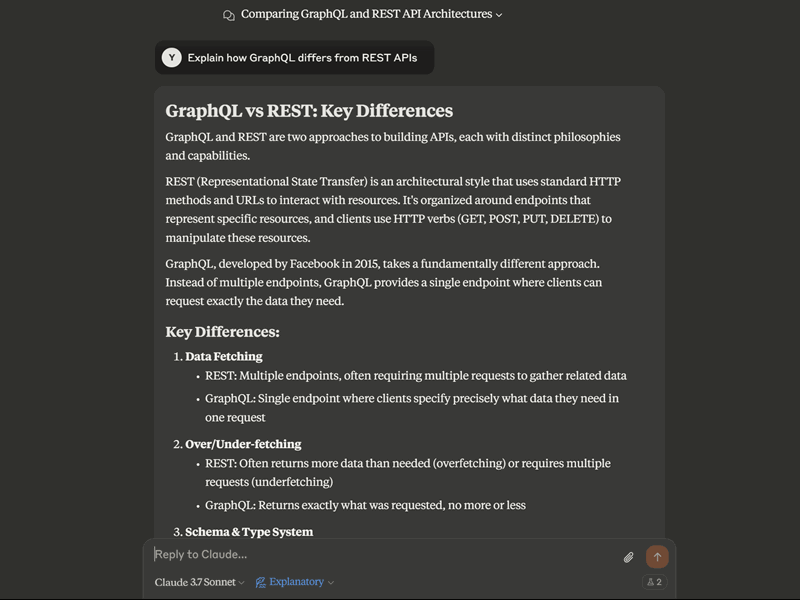Click inside the assistant response message
Viewport: 800px width, 600px height.
click(400, 280)
